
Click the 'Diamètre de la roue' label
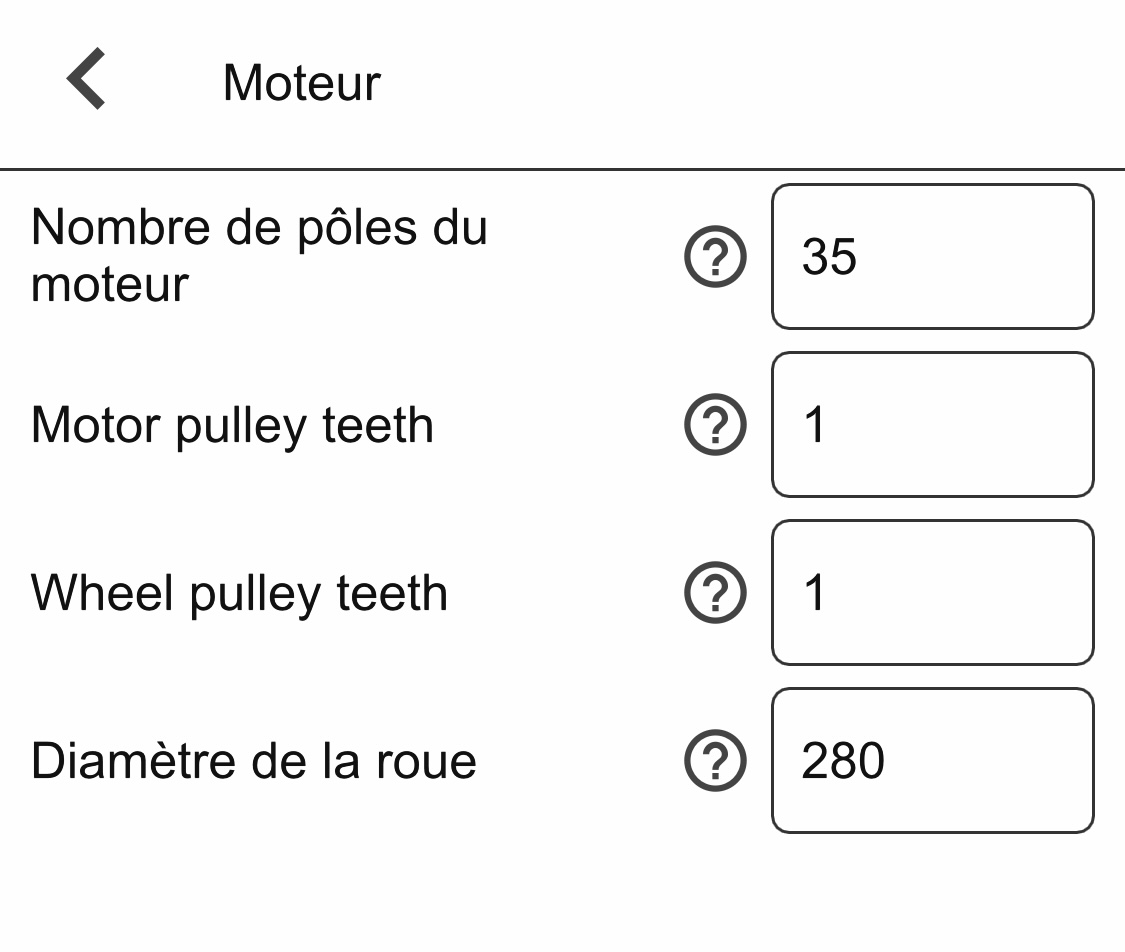[x=254, y=760]
